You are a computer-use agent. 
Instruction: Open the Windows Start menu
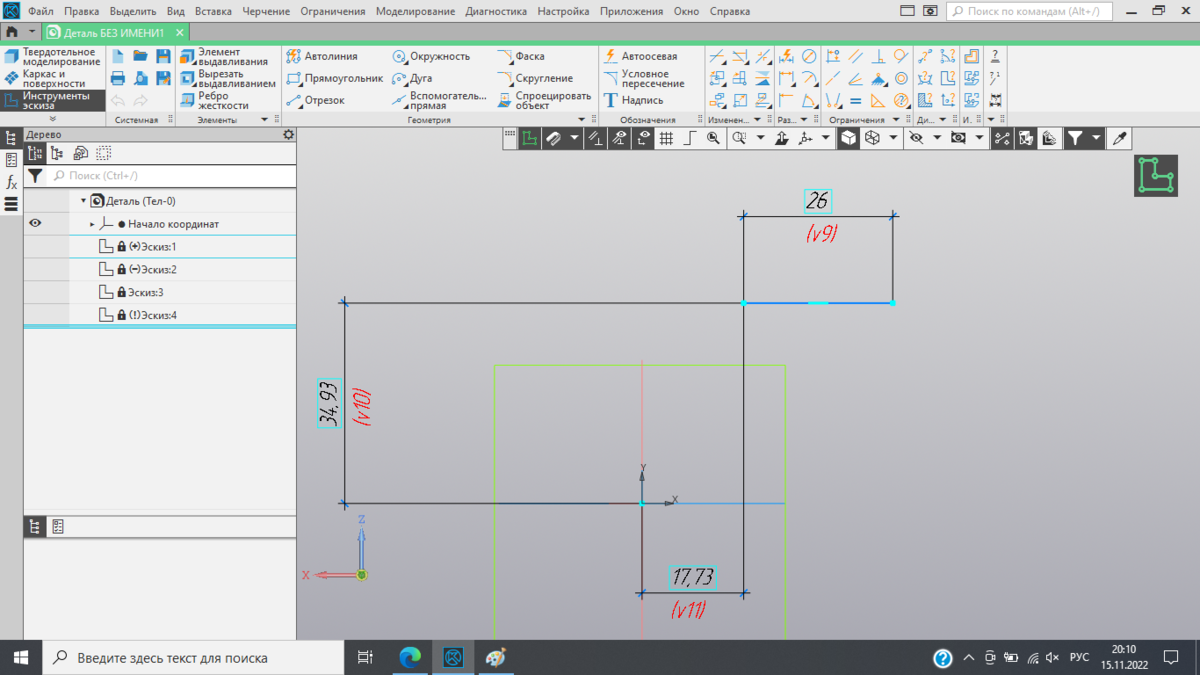click(x=20, y=657)
